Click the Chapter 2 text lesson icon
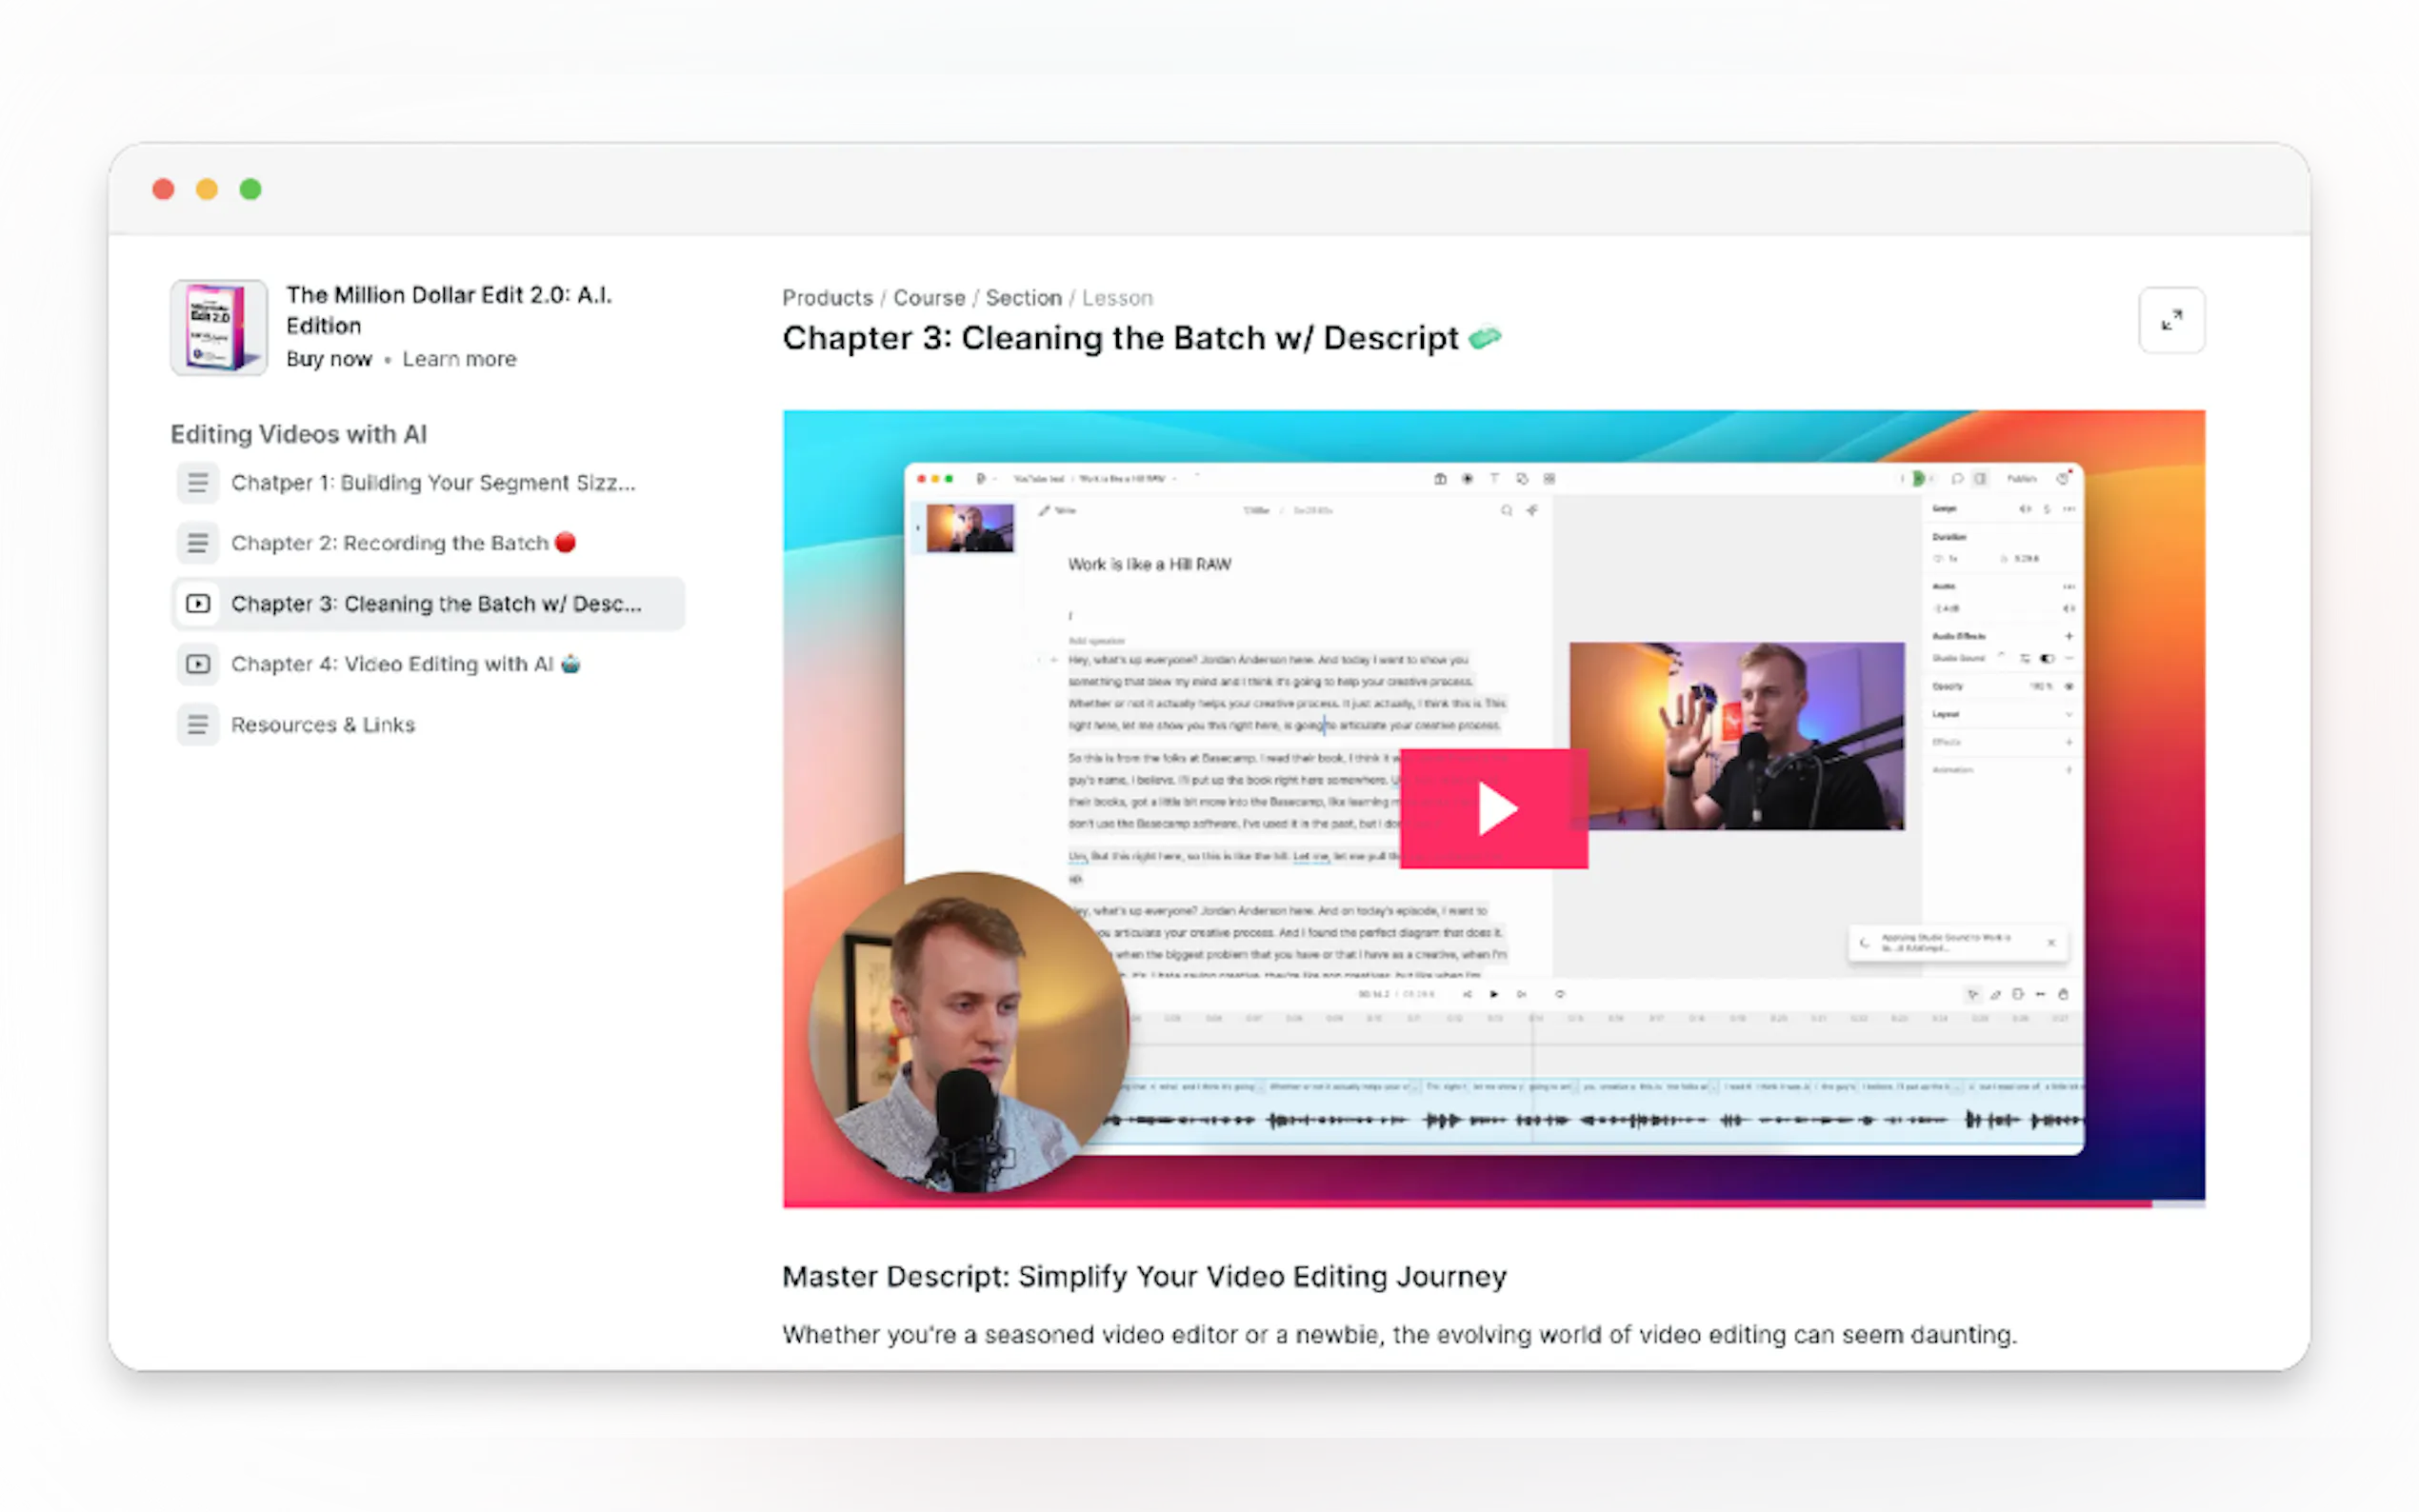This screenshot has height=1512, width=2419. coord(198,543)
